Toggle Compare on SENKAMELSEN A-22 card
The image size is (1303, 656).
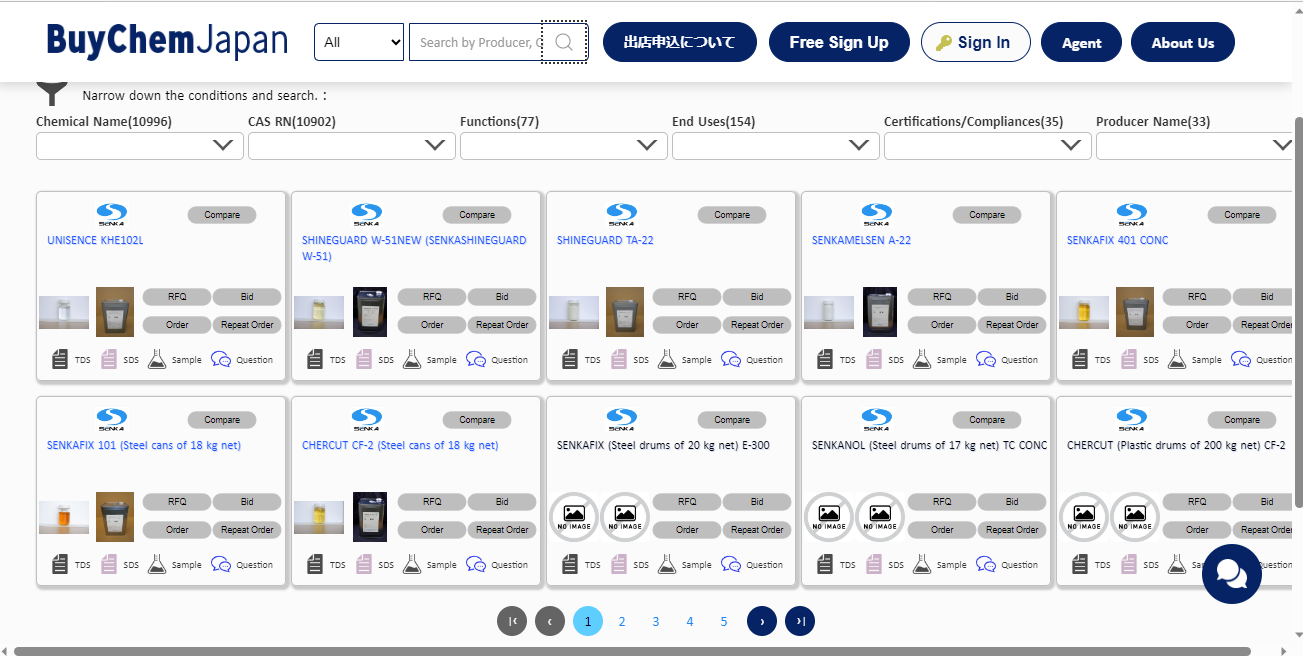[x=987, y=215]
